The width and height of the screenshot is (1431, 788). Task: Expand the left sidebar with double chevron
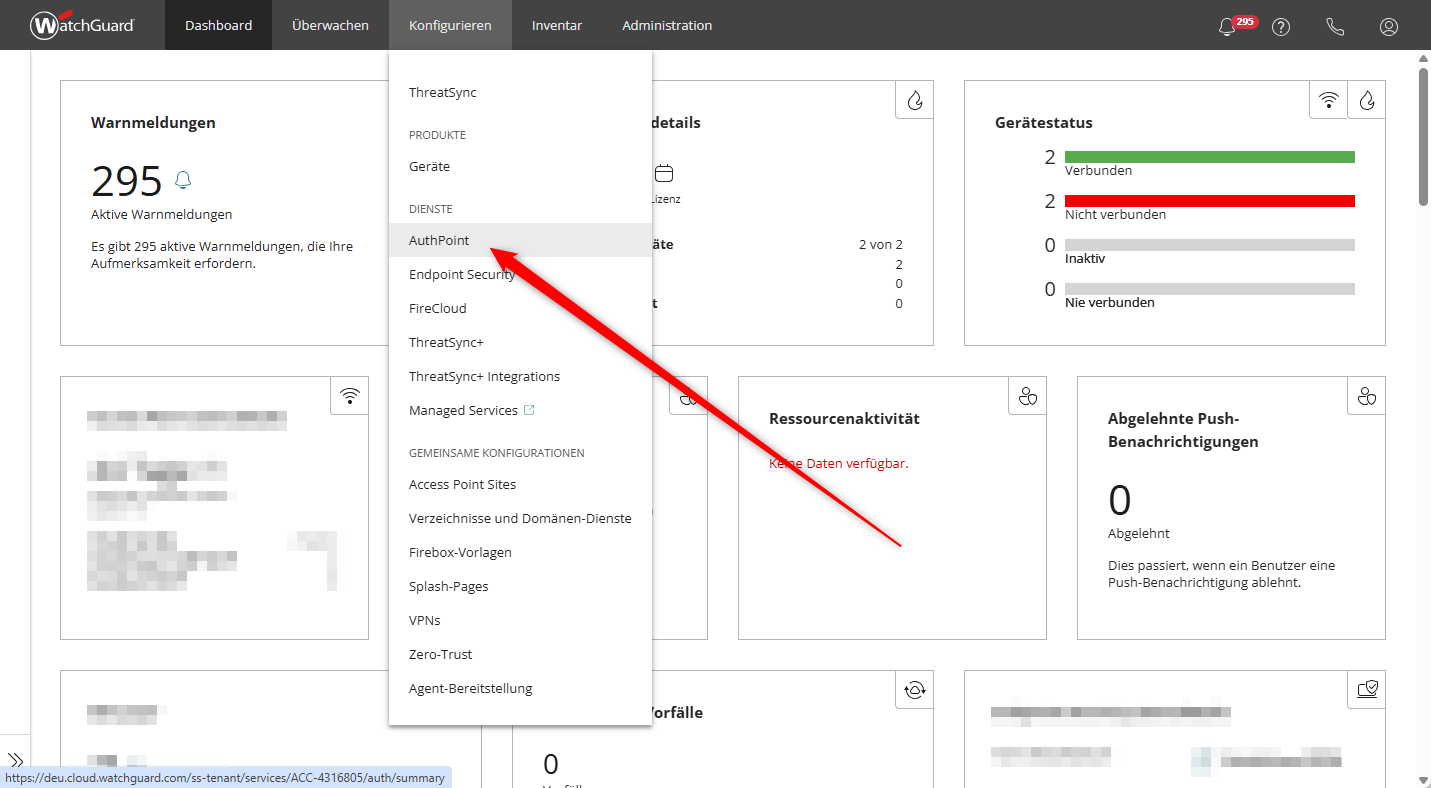pos(15,760)
